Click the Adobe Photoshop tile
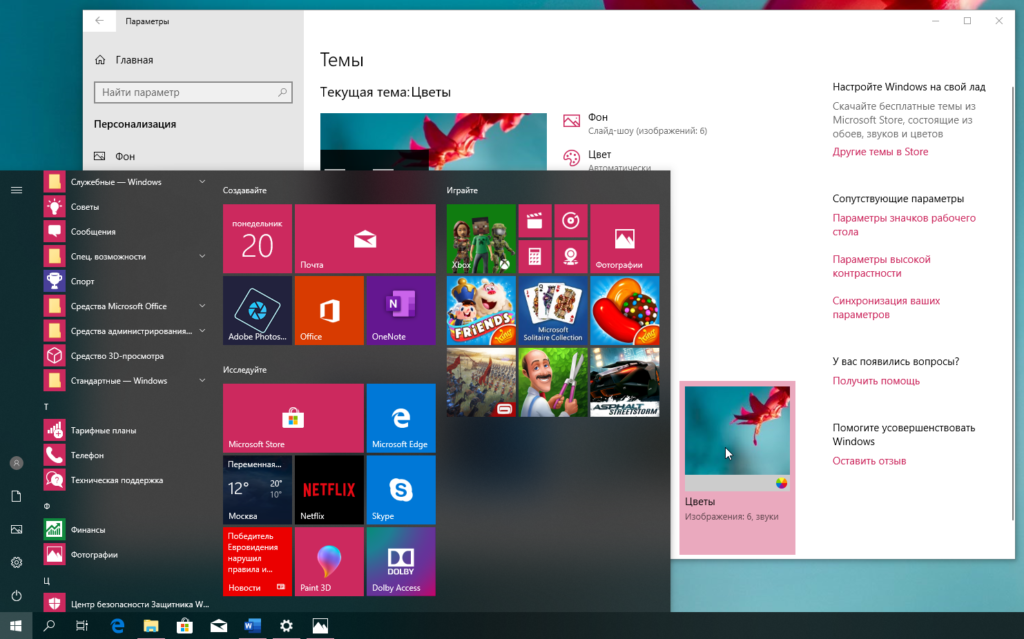This screenshot has height=639, width=1024. (x=257, y=311)
